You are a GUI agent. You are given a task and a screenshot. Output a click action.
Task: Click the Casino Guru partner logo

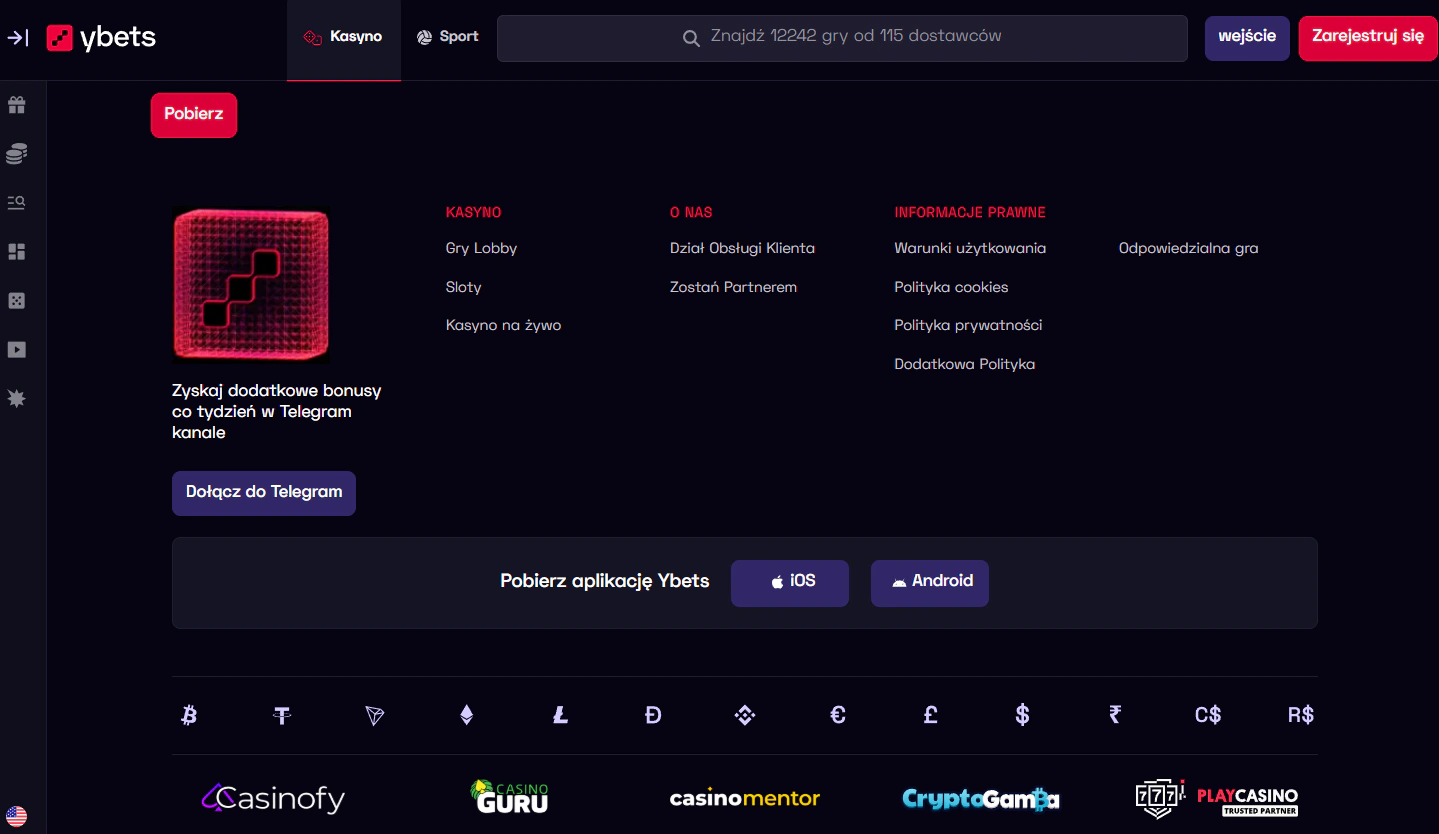point(509,797)
